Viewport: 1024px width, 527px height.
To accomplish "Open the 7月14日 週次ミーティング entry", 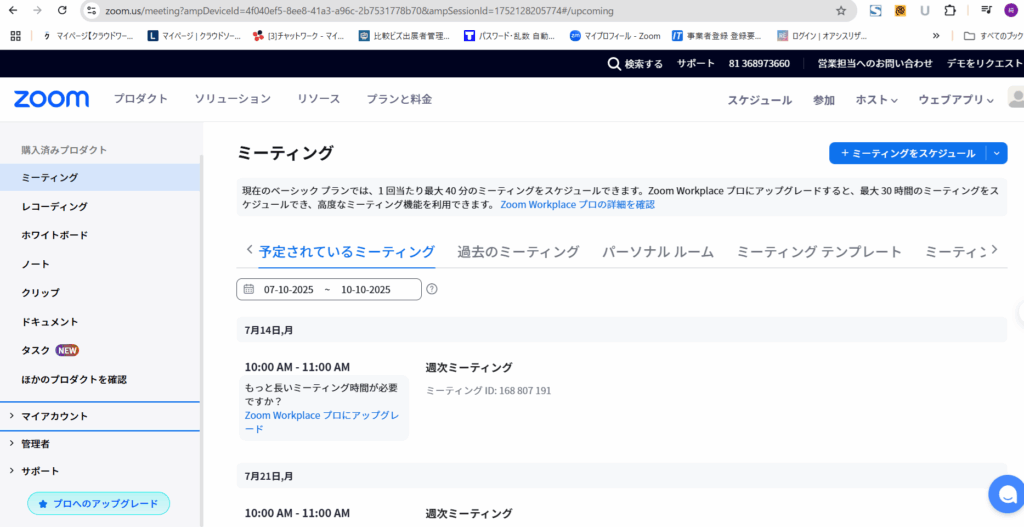I will point(469,367).
